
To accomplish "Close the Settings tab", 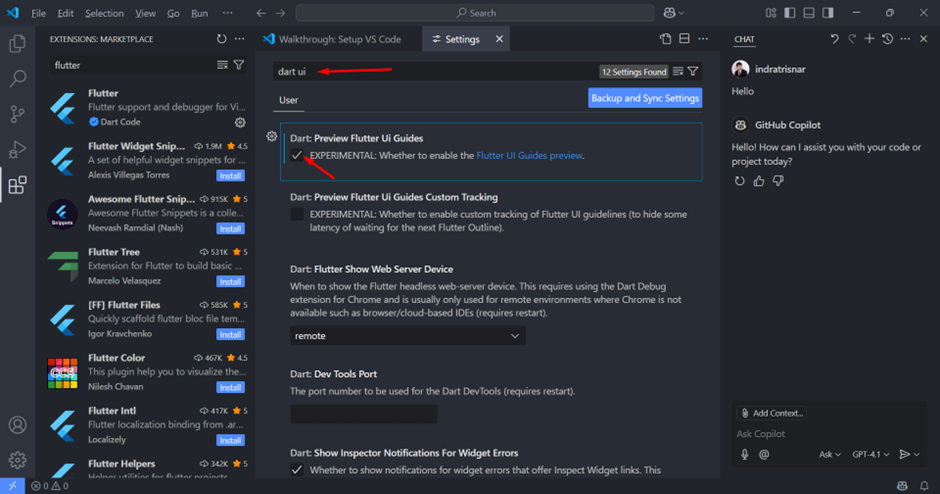I will [x=499, y=39].
